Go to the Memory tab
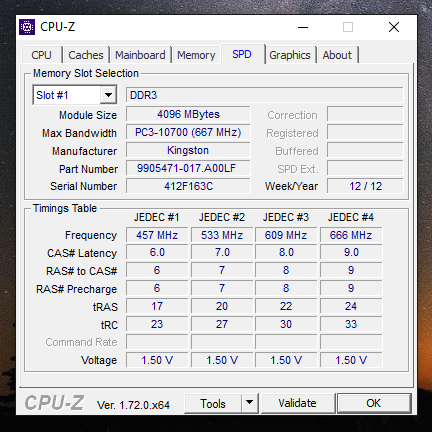Image resolution: width=432 pixels, height=432 pixels. coord(196,55)
